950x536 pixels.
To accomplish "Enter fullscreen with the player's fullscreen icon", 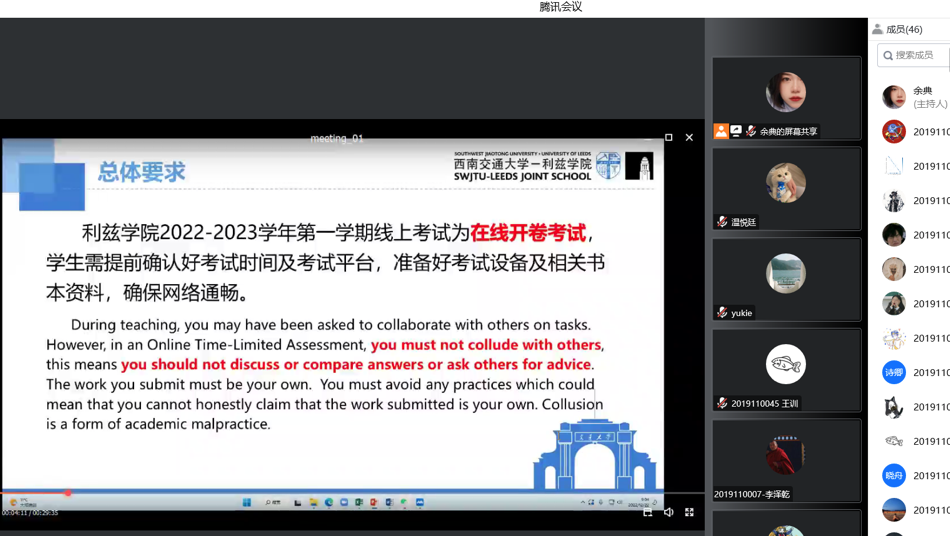I will tap(689, 512).
